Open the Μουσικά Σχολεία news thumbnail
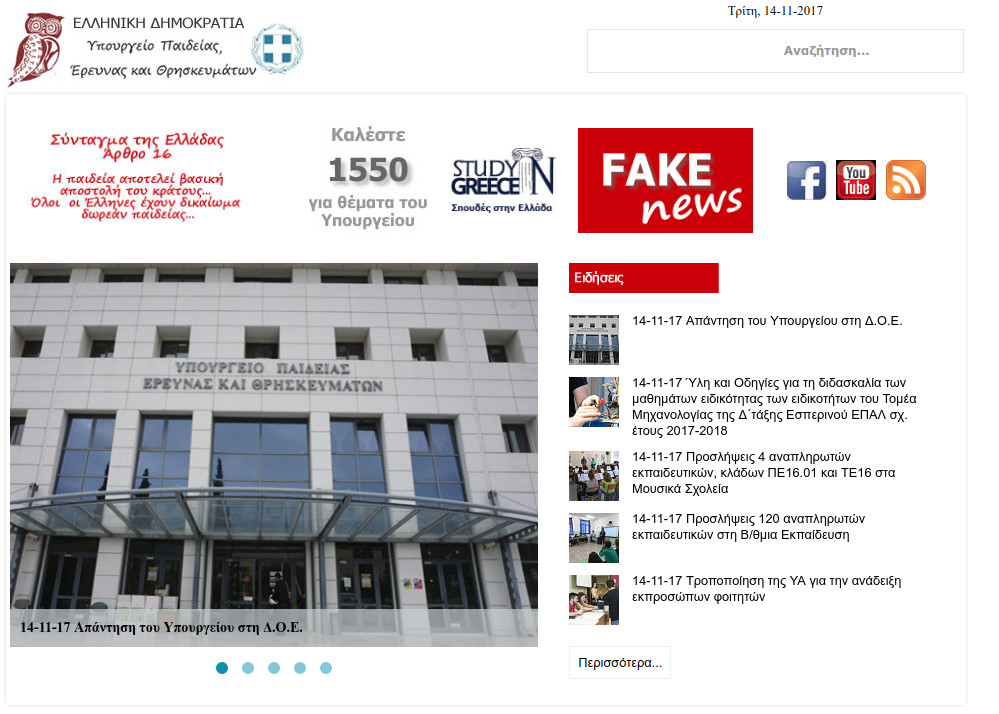Screen dimensions: 999x714 594,476
